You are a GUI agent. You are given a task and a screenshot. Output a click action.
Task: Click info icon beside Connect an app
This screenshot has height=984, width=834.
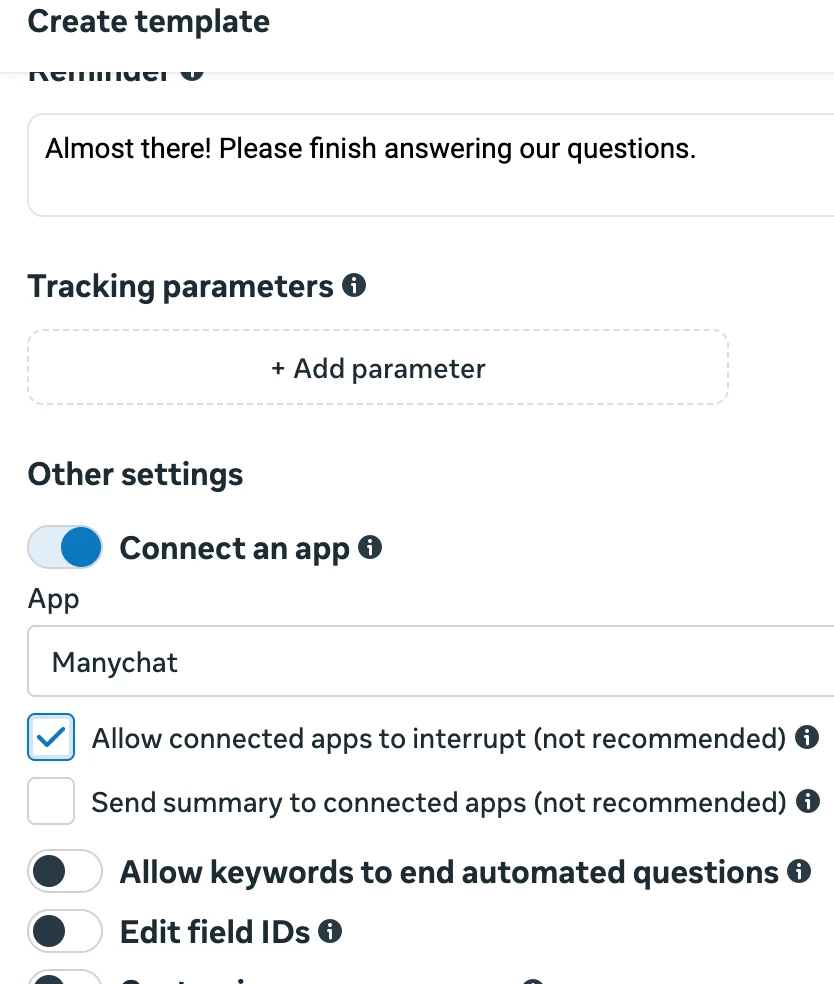(x=370, y=548)
